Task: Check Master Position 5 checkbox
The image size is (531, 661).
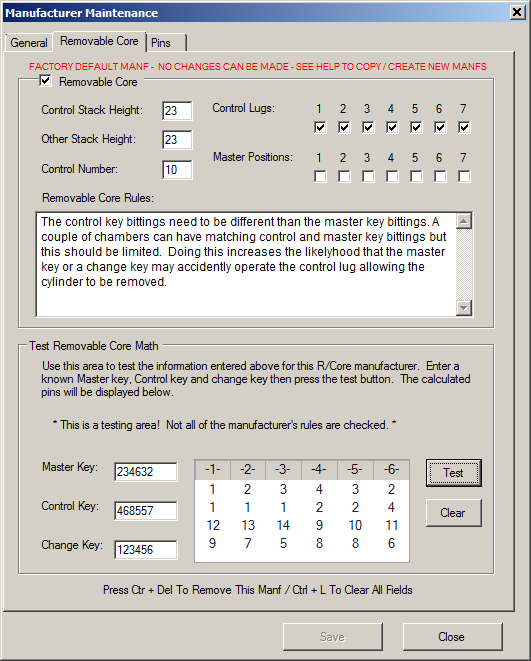Action: pyautogui.click(x=416, y=176)
